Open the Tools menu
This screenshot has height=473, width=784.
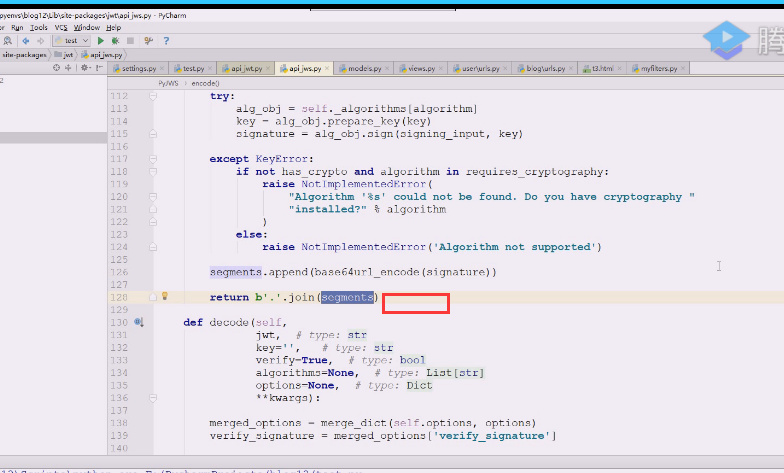[38, 28]
